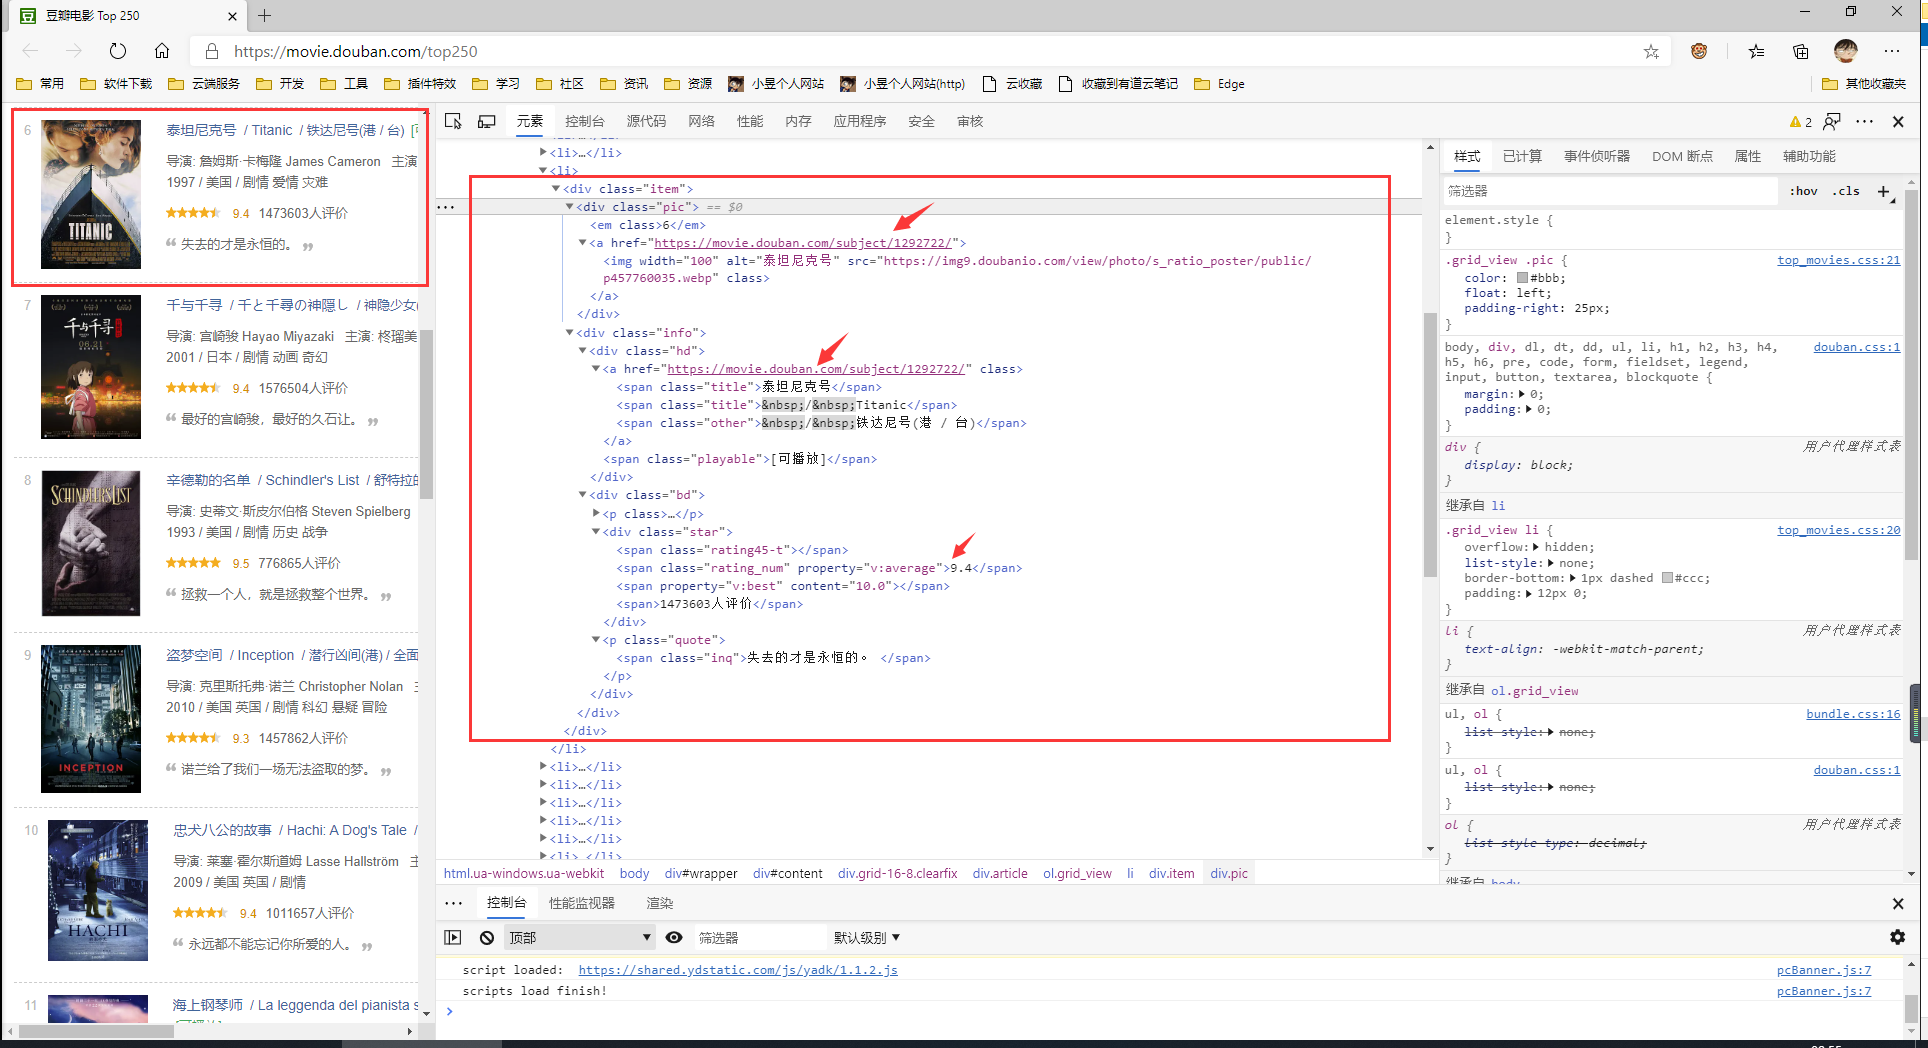The width and height of the screenshot is (1928, 1048).
Task: Activate the DevTools element inspect tool
Action: pyautogui.click(x=453, y=121)
